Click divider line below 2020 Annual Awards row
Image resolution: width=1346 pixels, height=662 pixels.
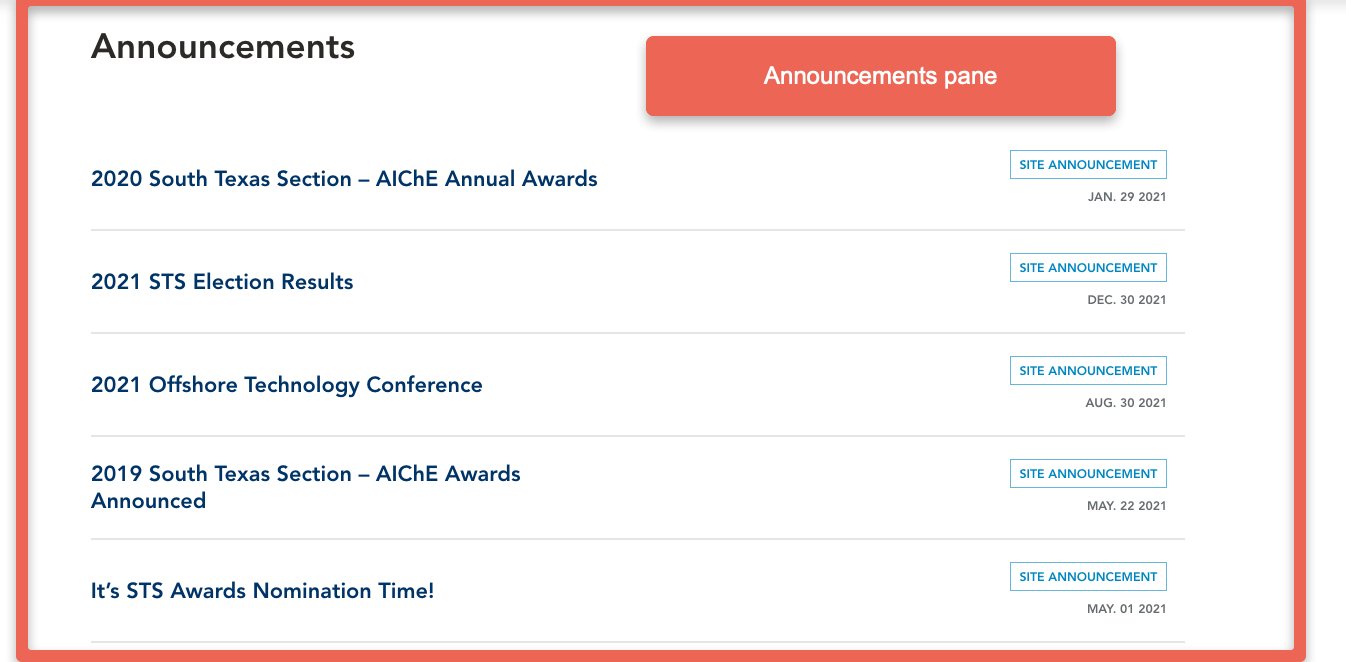tap(638, 230)
